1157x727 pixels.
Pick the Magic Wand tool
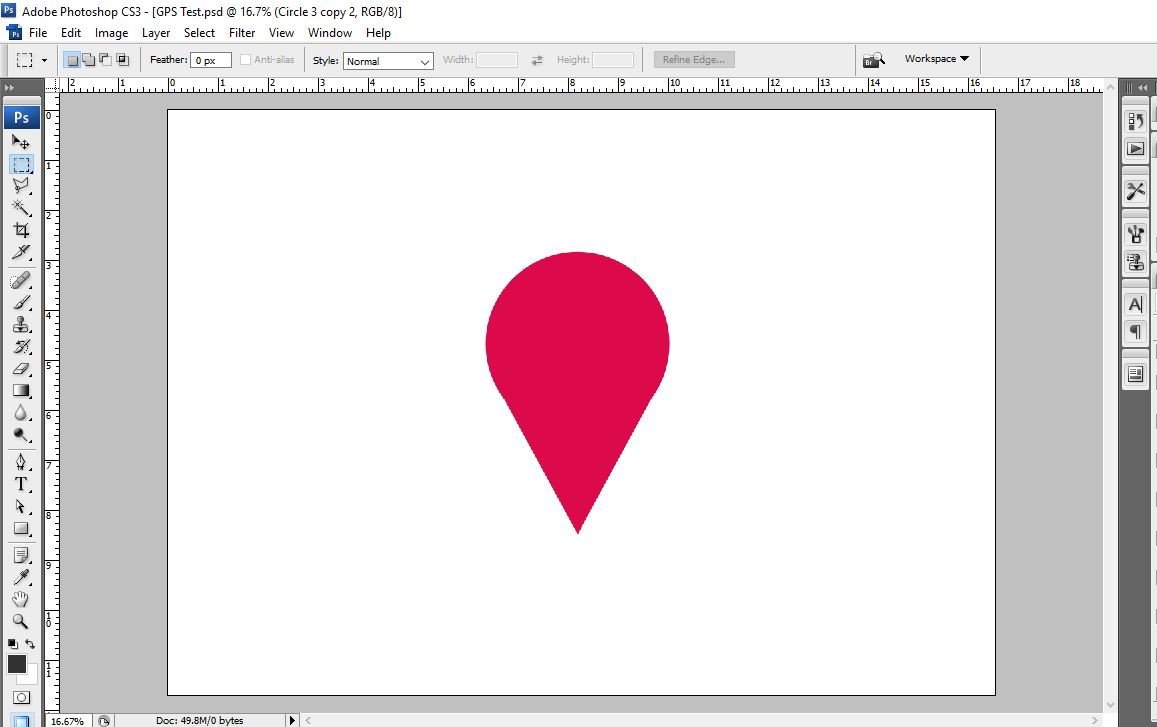(x=21, y=207)
